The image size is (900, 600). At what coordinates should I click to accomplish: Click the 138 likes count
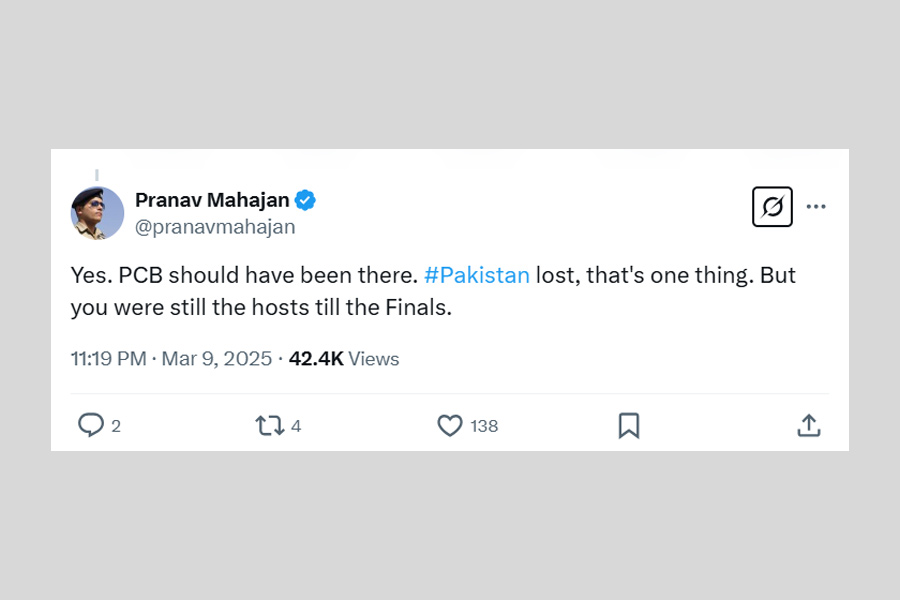[484, 426]
